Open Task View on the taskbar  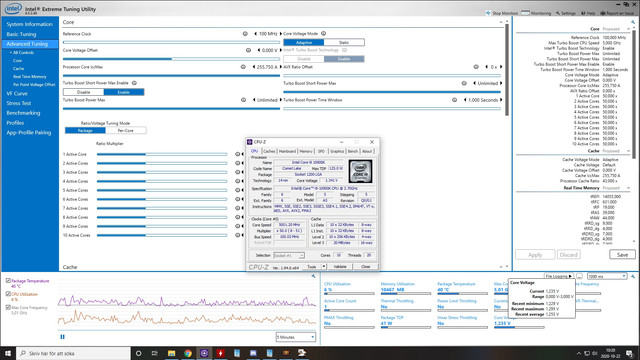154,353
